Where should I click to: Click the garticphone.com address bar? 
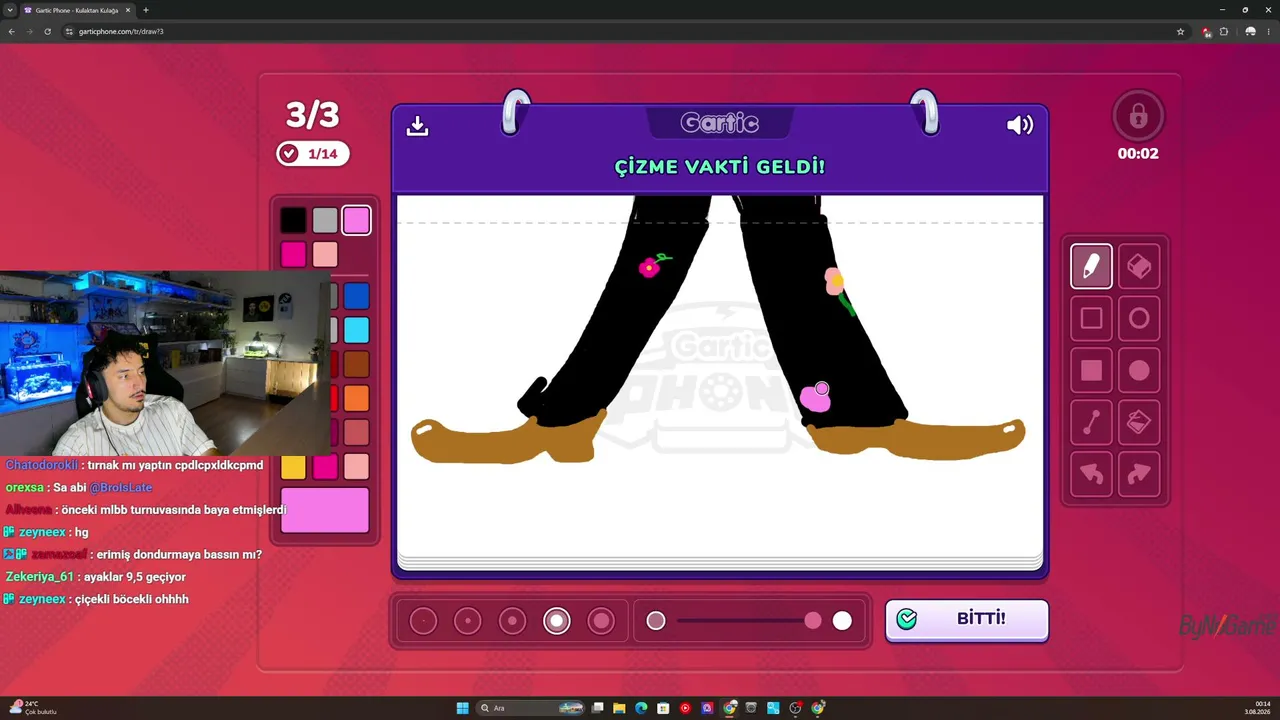620,31
